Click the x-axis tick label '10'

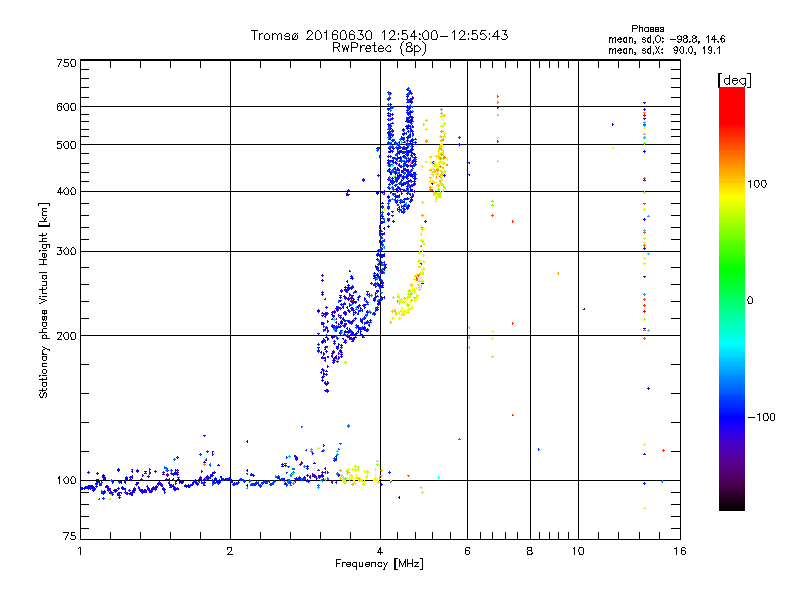coord(578,551)
